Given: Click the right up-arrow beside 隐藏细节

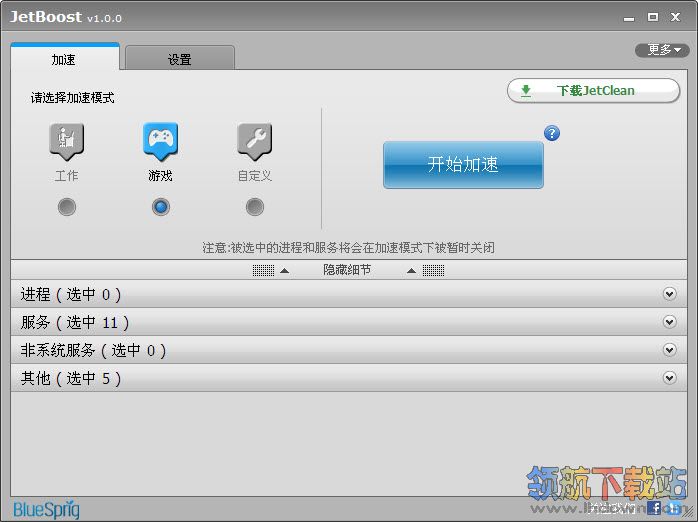Looking at the screenshot, I should point(412,271).
